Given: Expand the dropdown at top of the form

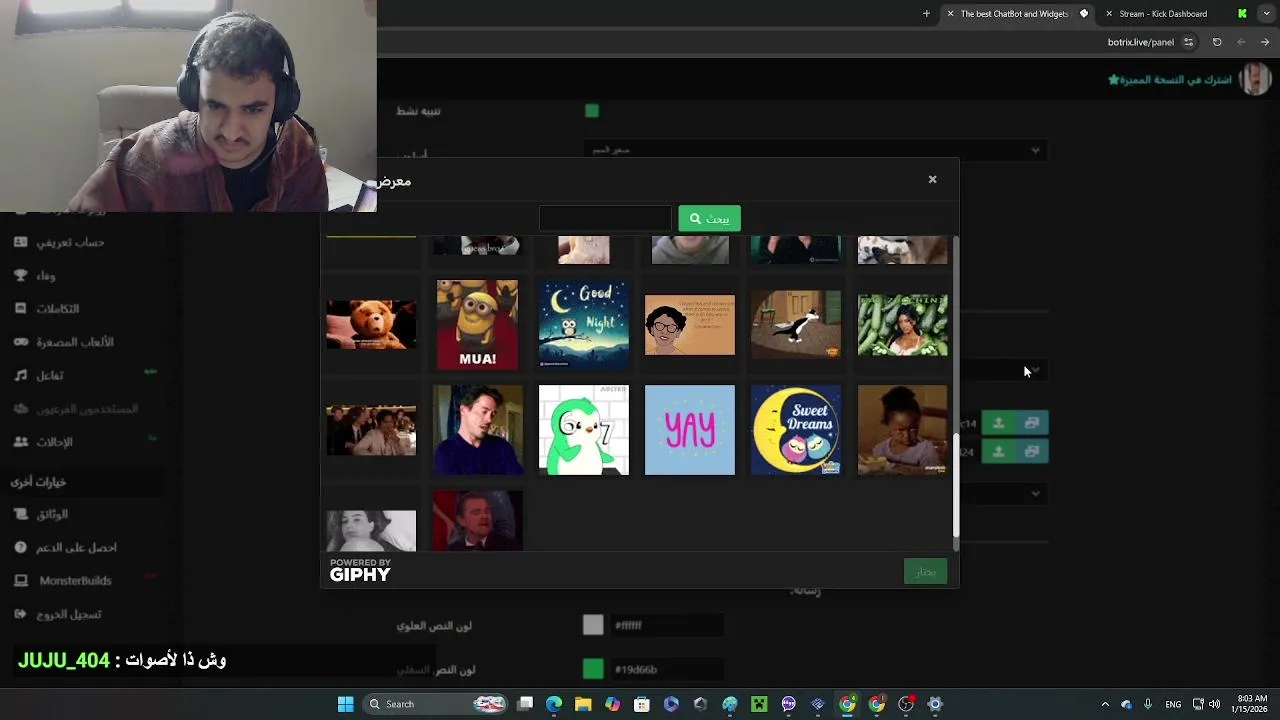Looking at the screenshot, I should click(x=1035, y=150).
